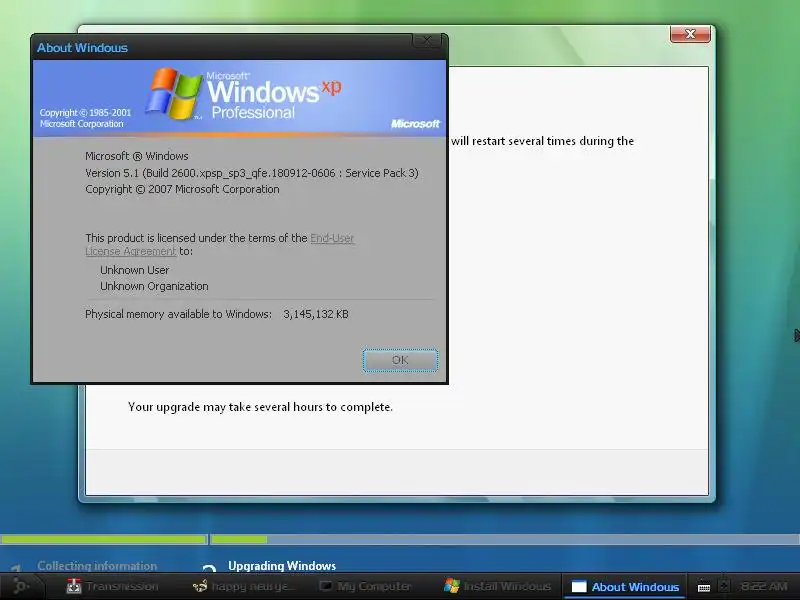Screen dimensions: 800x600
Task: Click the 8:22 AM clock
Action: (x=764, y=587)
